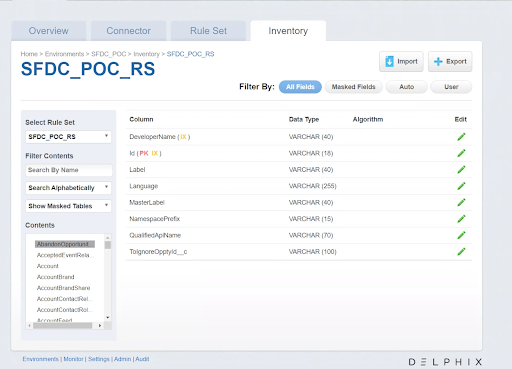Open Admin footer link

point(122,359)
